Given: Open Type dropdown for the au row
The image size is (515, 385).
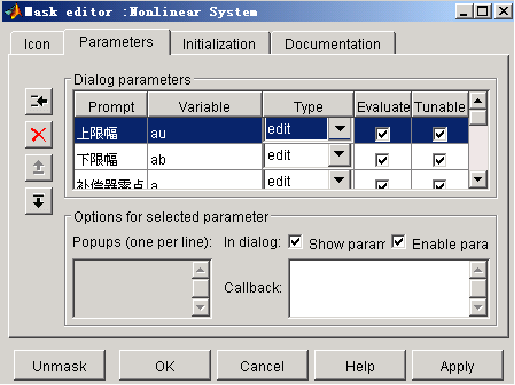Looking at the screenshot, I should (340, 129).
